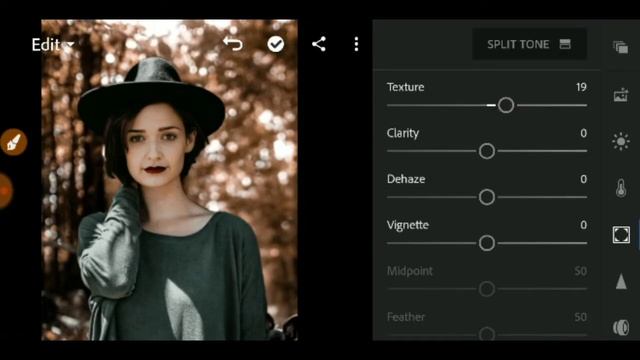The height and width of the screenshot is (360, 640).
Task: Undo the last edit
Action: click(233, 44)
